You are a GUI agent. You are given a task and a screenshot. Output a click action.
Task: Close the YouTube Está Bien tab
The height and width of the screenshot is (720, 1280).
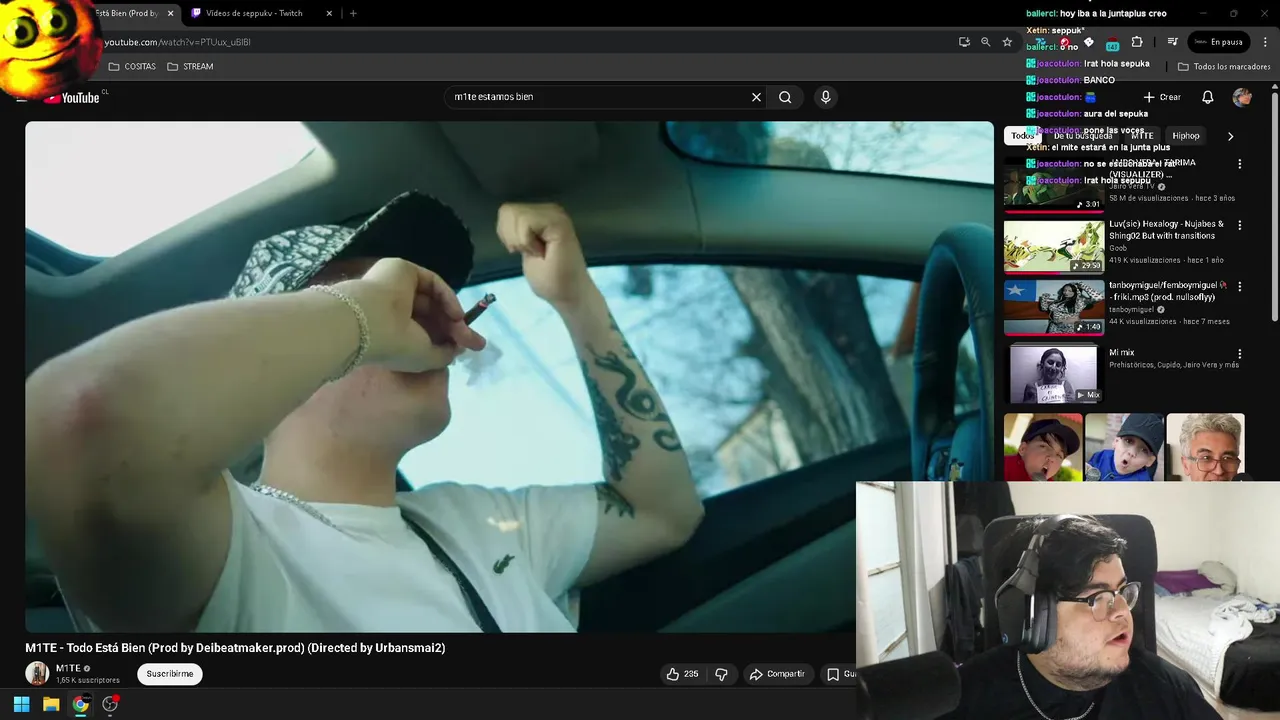170,13
